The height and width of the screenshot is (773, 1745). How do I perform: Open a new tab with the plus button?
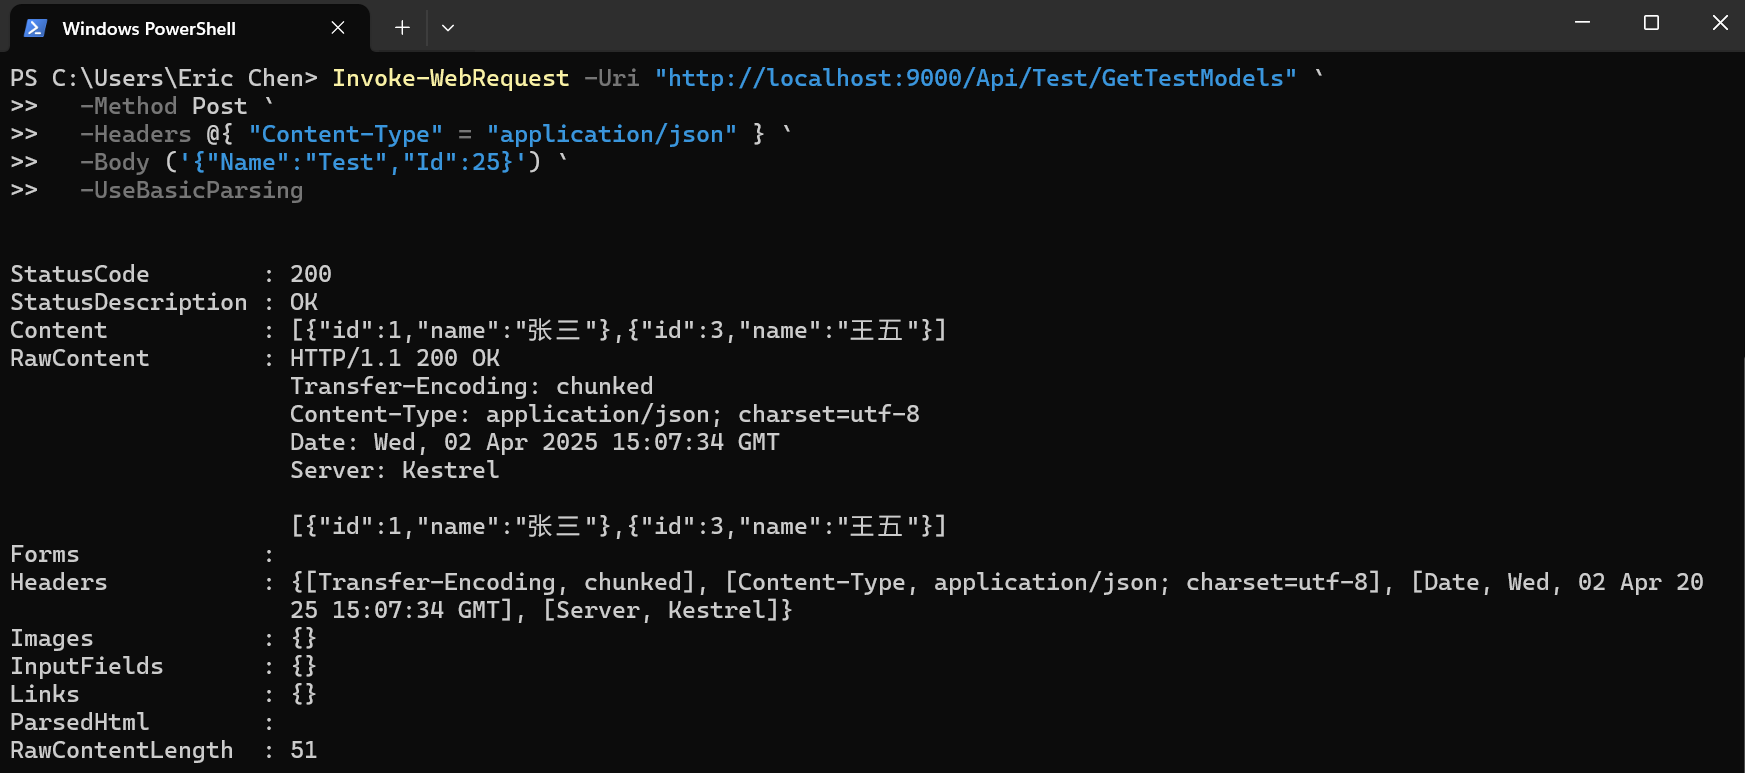tap(402, 28)
